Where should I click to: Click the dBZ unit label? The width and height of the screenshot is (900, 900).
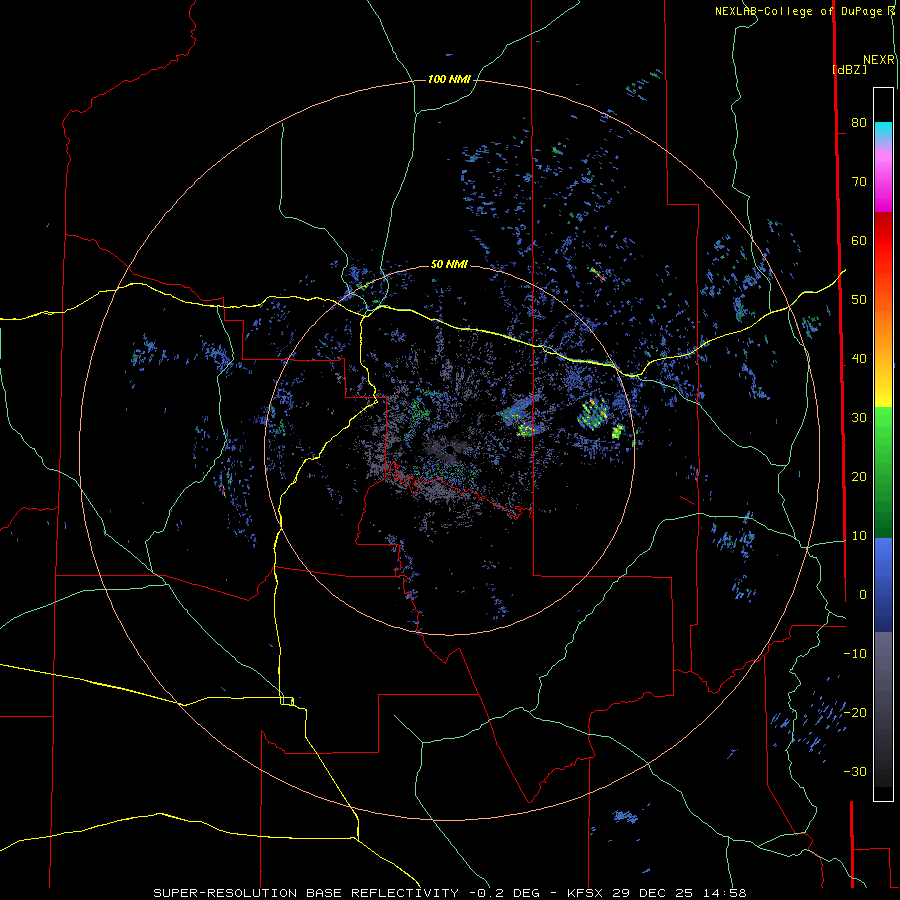pos(850,69)
